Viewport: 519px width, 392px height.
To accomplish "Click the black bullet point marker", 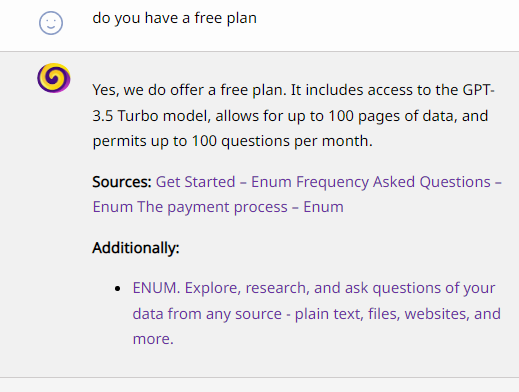I will pos(117,289).
